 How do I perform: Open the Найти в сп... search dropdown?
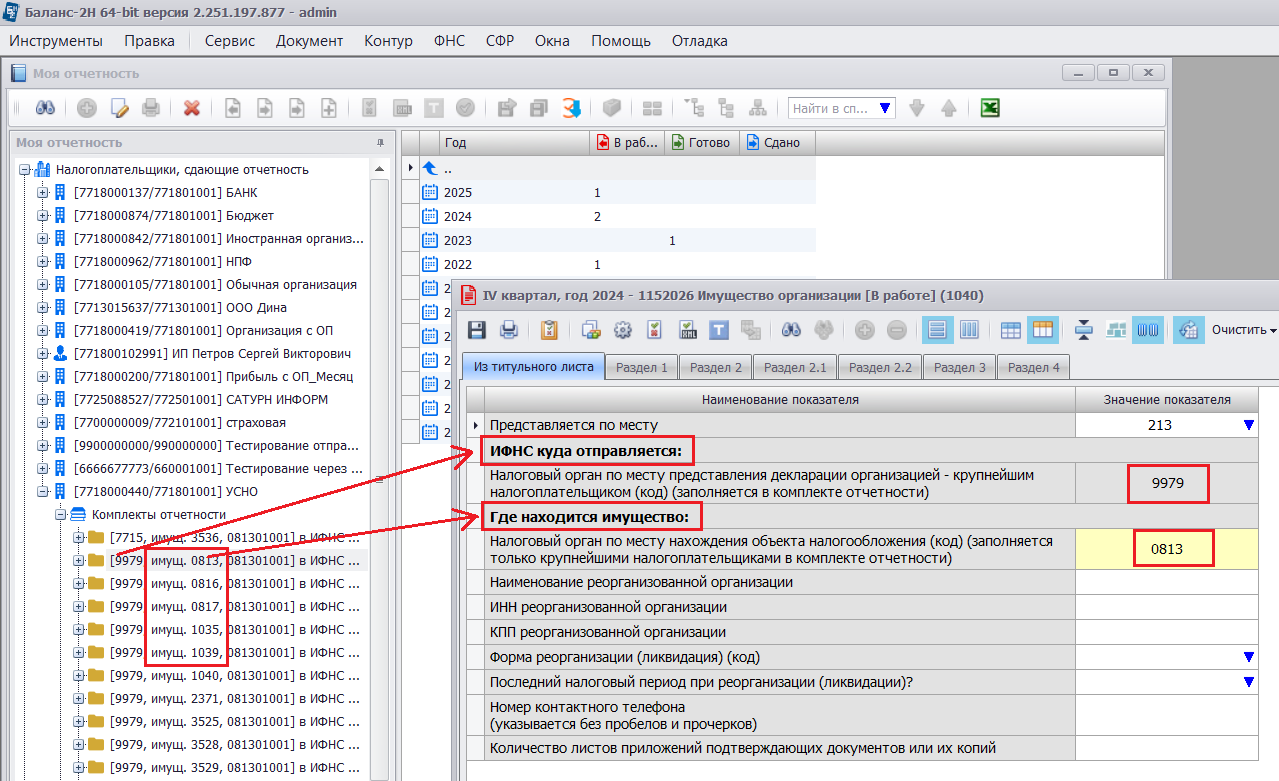tap(885, 108)
